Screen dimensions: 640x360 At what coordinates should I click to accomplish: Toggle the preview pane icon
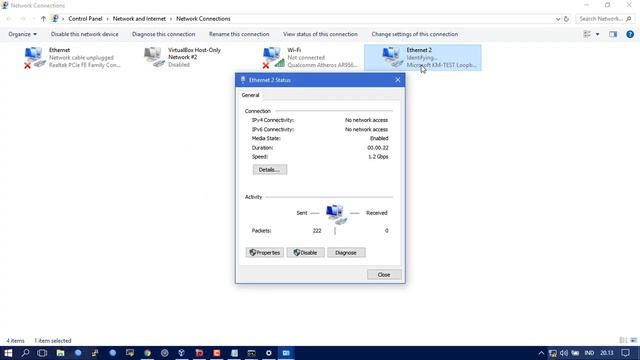[613, 34]
